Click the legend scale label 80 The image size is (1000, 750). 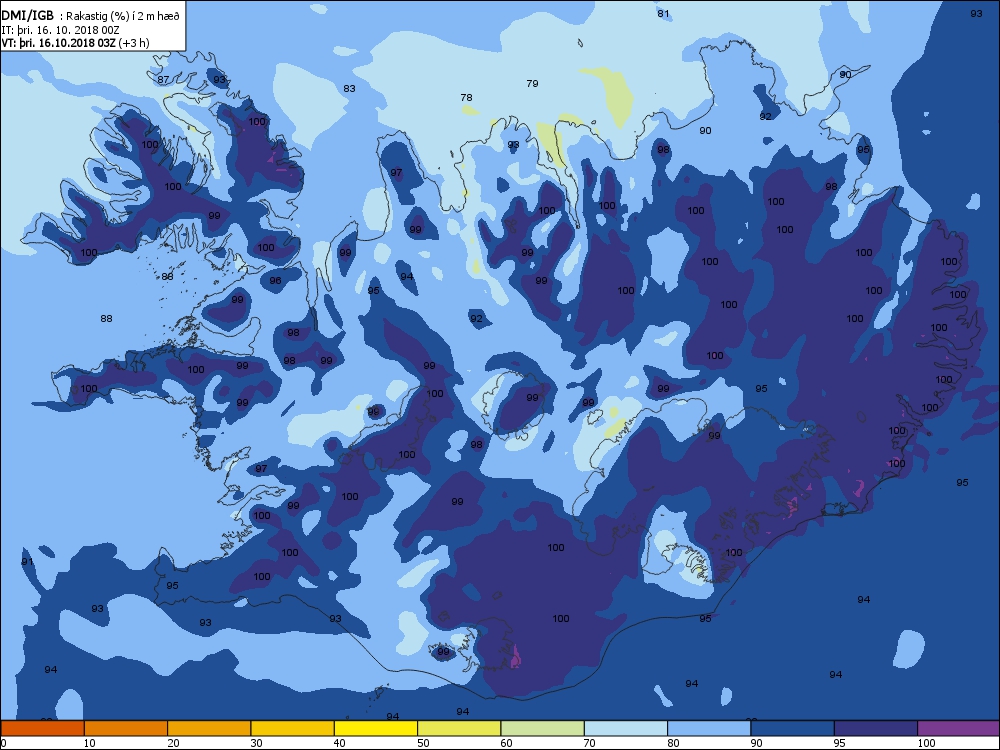(673, 742)
